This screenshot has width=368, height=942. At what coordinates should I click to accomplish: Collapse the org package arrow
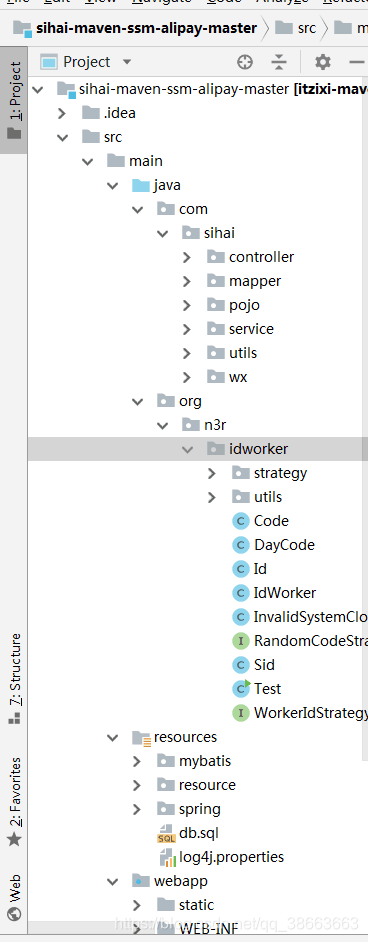pyautogui.click(x=137, y=401)
